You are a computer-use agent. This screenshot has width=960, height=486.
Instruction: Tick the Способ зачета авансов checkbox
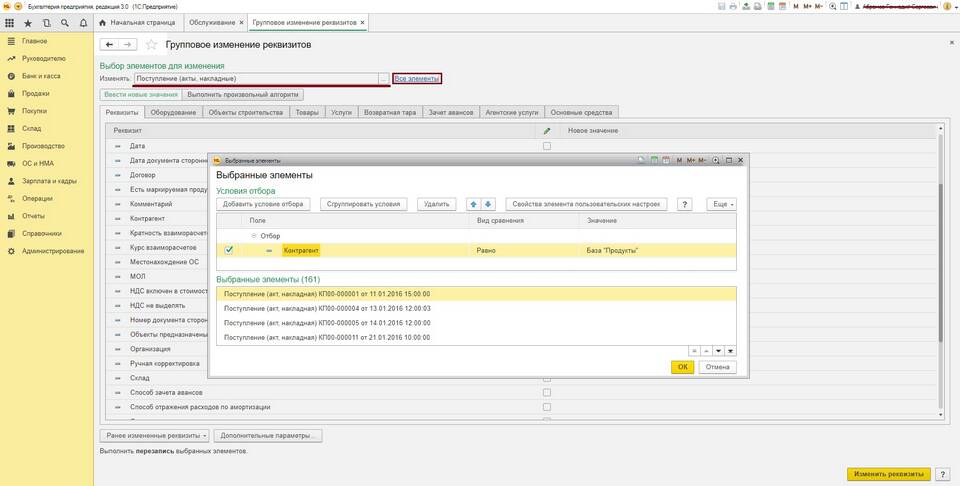pyautogui.click(x=546, y=393)
